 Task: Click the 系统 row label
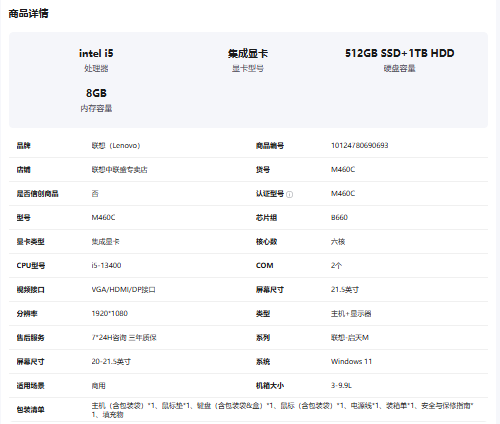(263, 362)
